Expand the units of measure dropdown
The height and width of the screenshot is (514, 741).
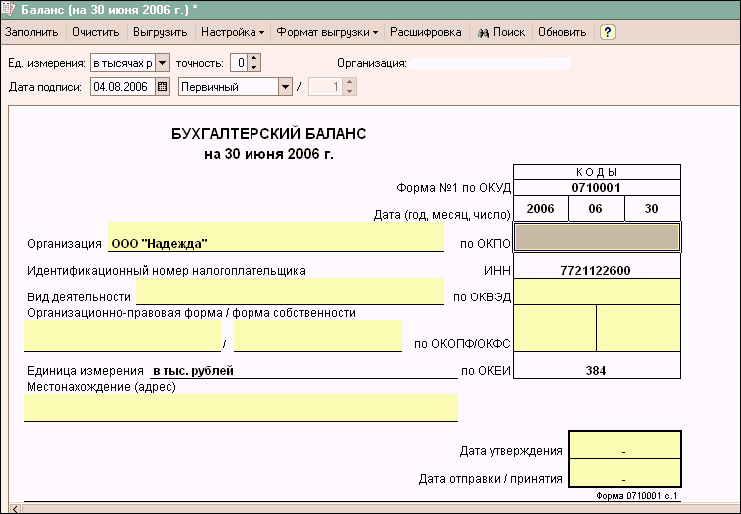tap(162, 63)
